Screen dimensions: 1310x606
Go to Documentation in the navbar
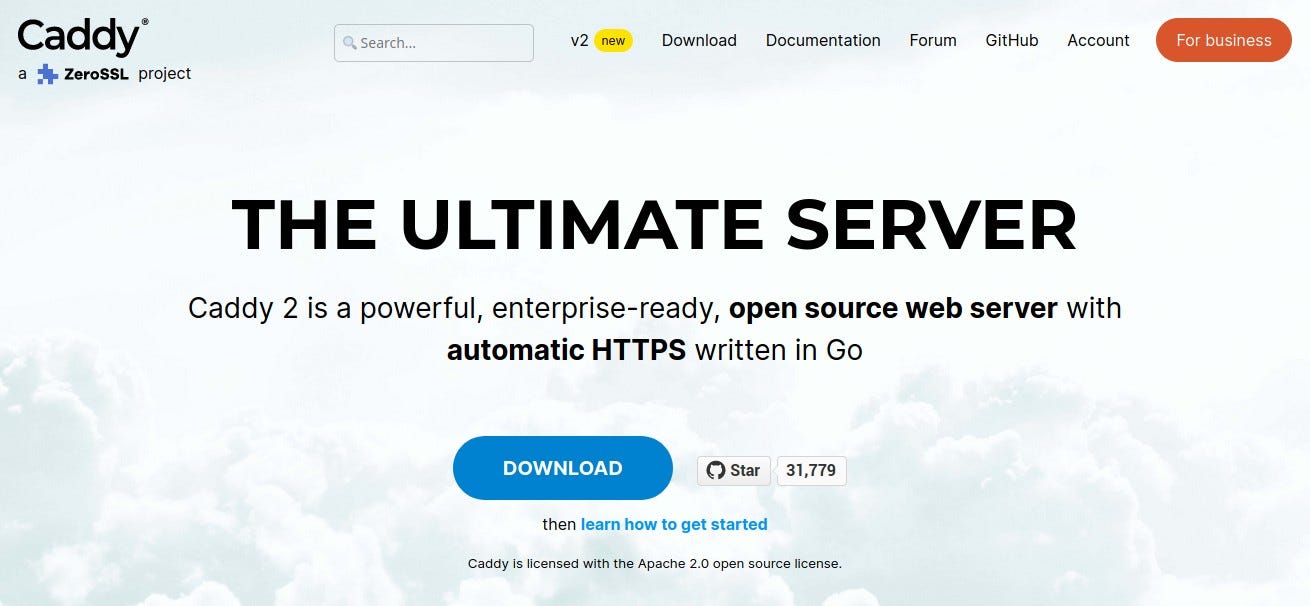(823, 41)
